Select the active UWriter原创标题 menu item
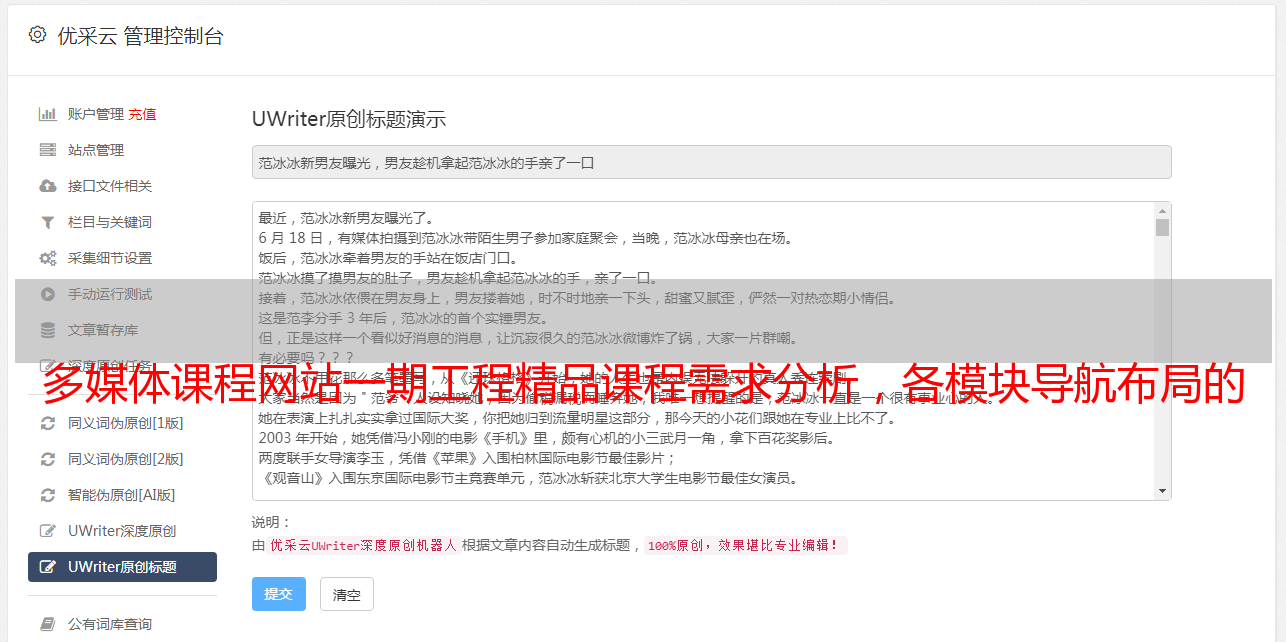This screenshot has width=1286, height=642. tap(122, 567)
